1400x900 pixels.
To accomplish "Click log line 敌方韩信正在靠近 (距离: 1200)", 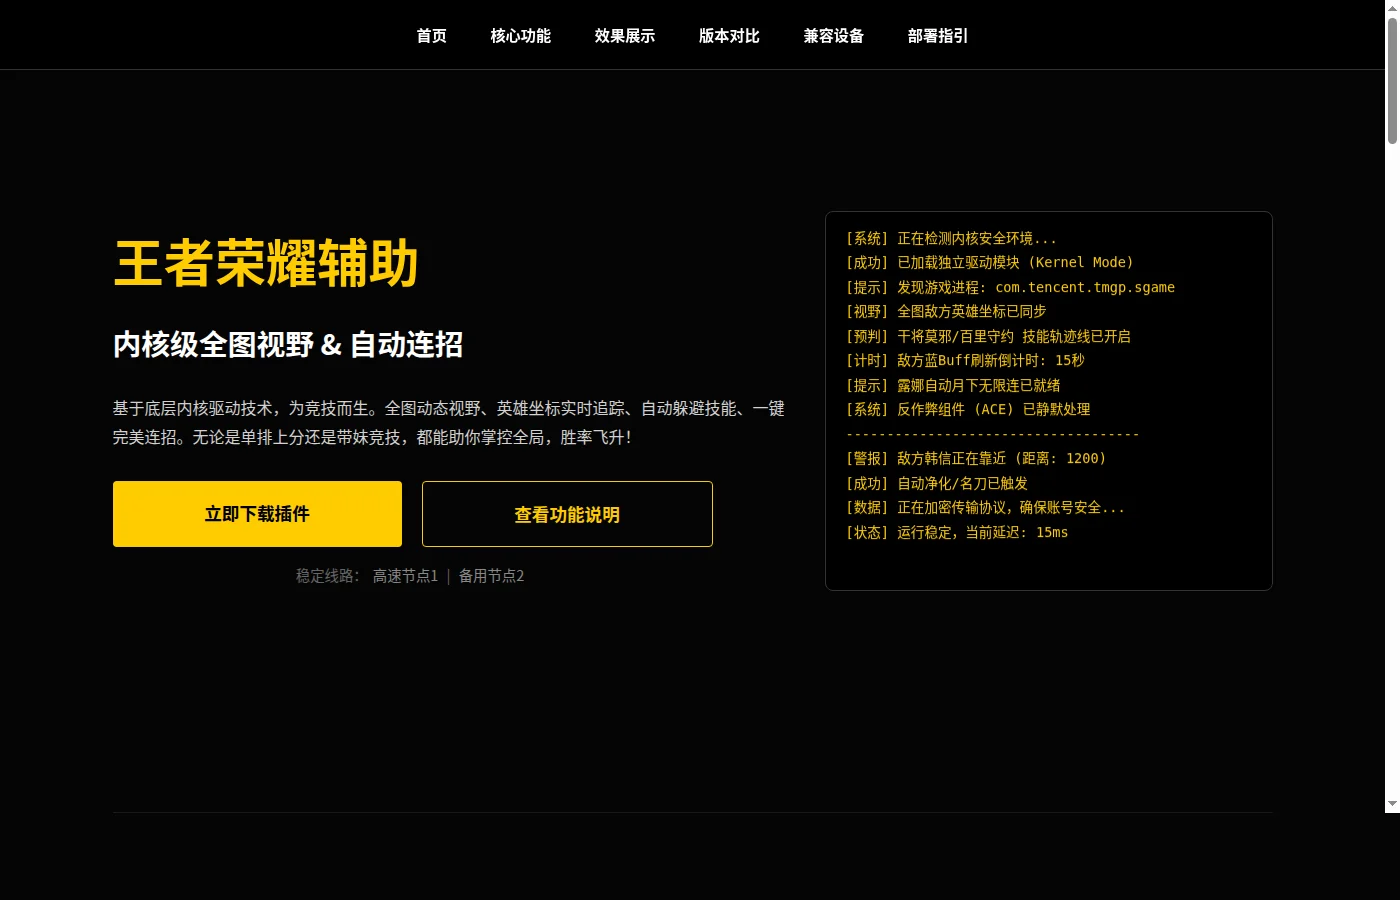I will 976,459.
